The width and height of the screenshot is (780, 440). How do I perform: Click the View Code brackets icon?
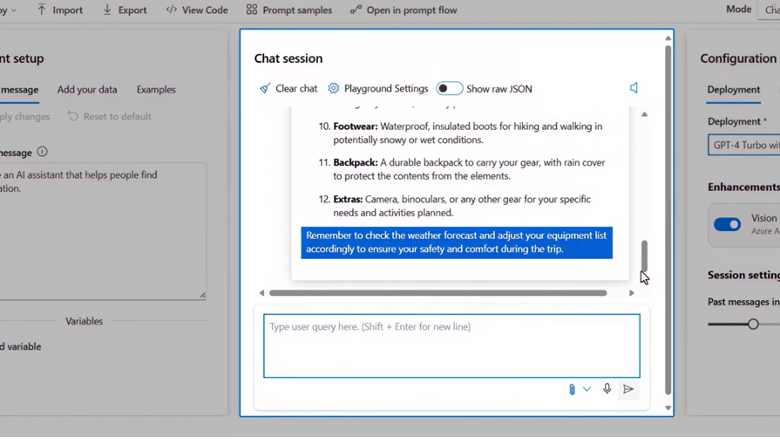171,9
